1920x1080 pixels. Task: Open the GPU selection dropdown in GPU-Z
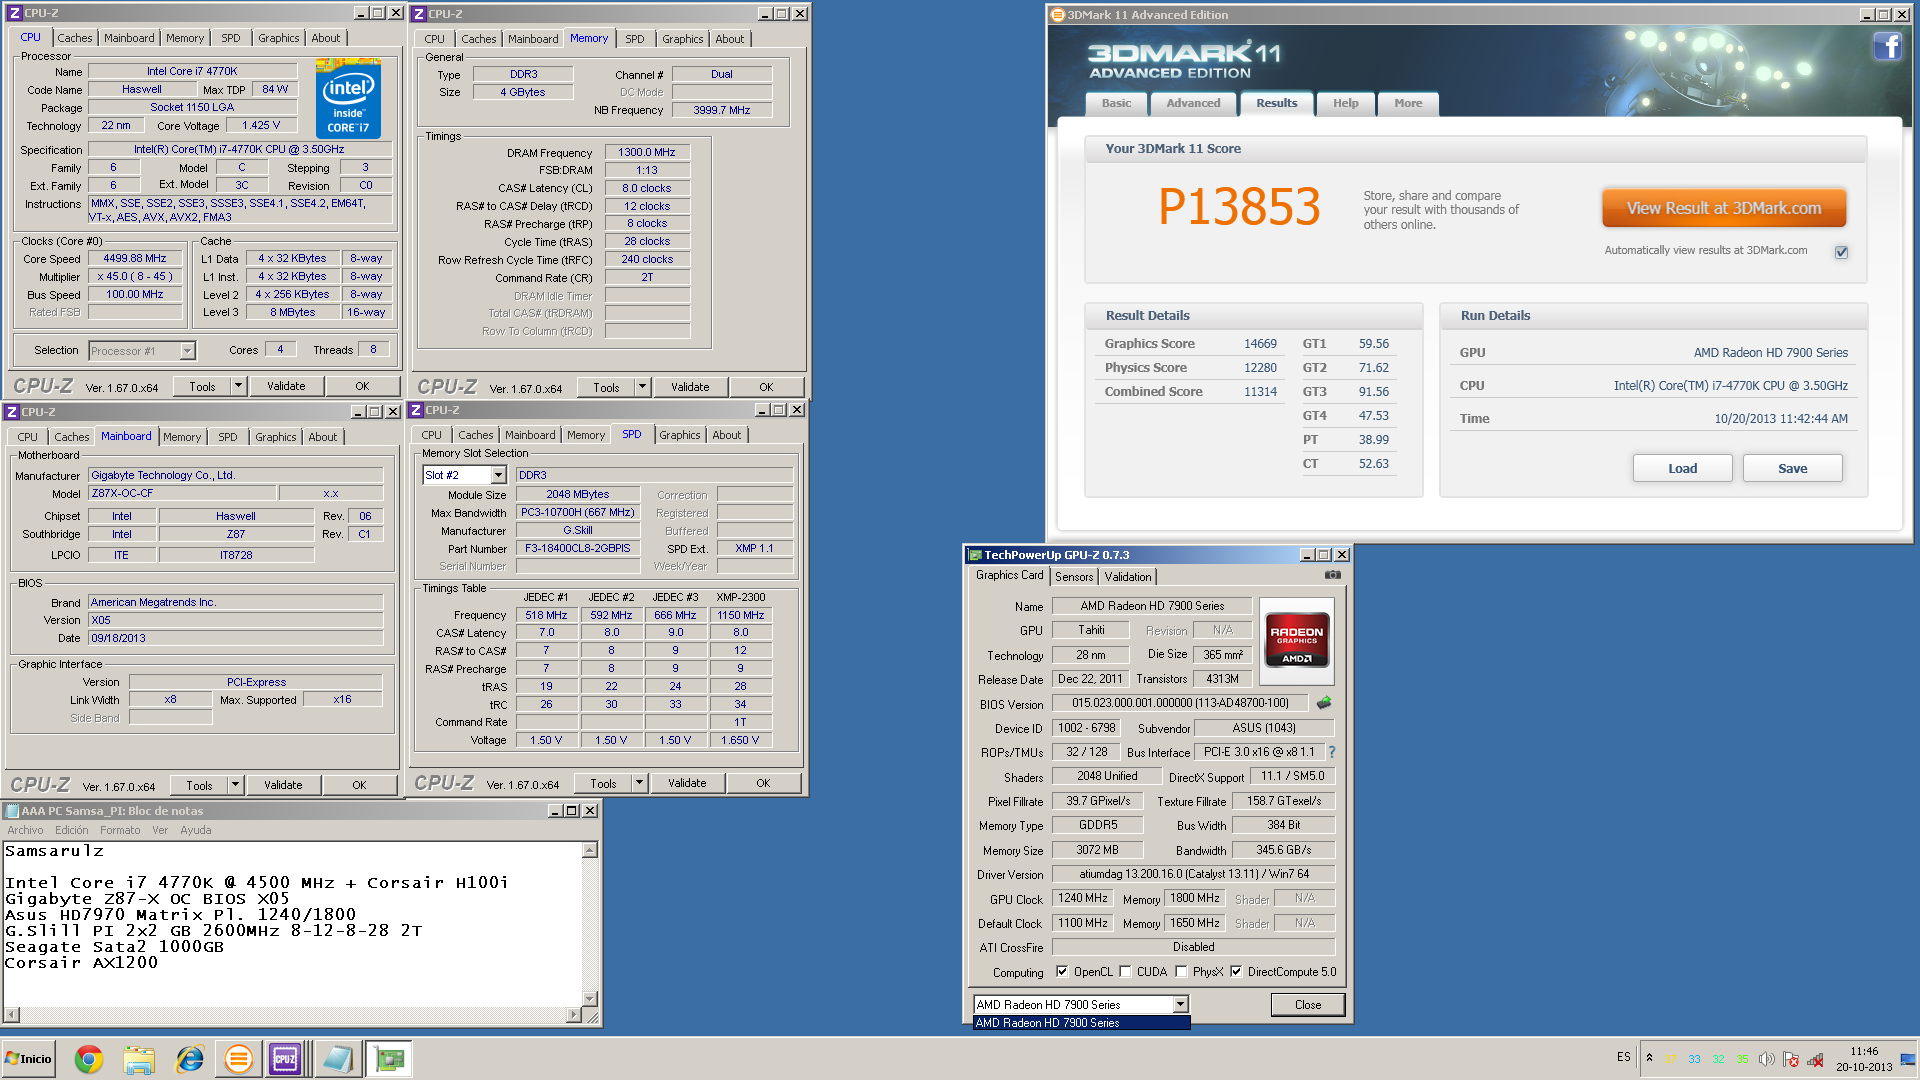point(1180,1004)
